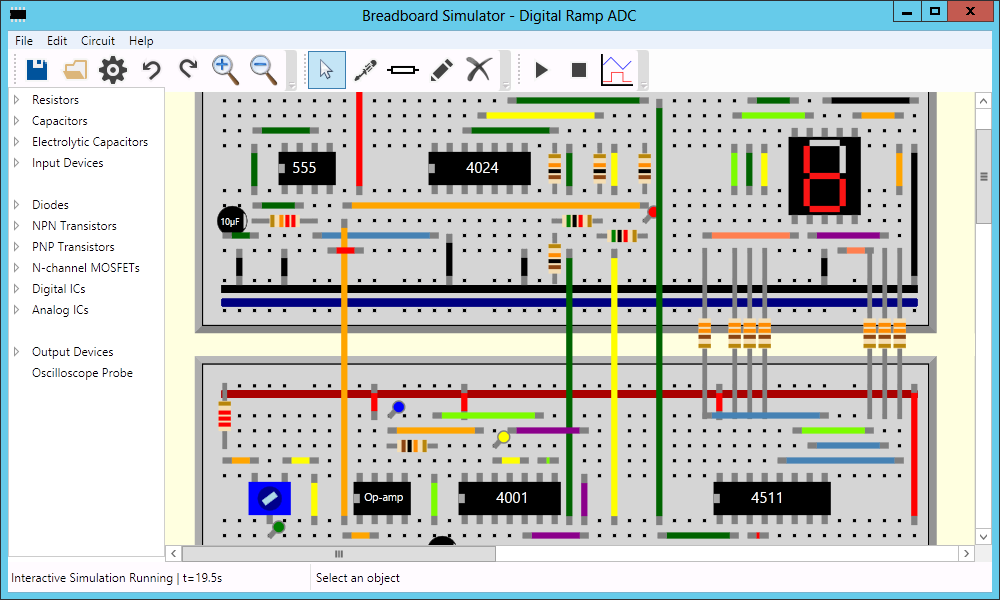This screenshot has height=600, width=1000.
Task: Open the Edit menu
Action: pyautogui.click(x=57, y=41)
